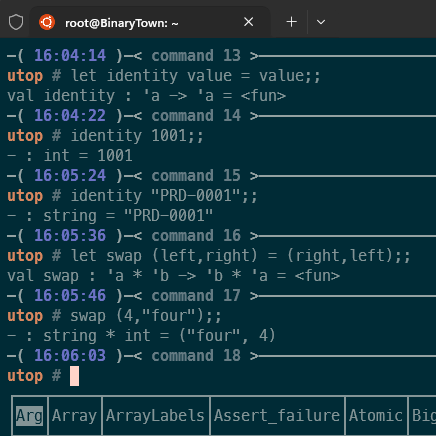This screenshot has width=436, height=436.
Task: Click the 'command 18' header label
Action: point(196,356)
